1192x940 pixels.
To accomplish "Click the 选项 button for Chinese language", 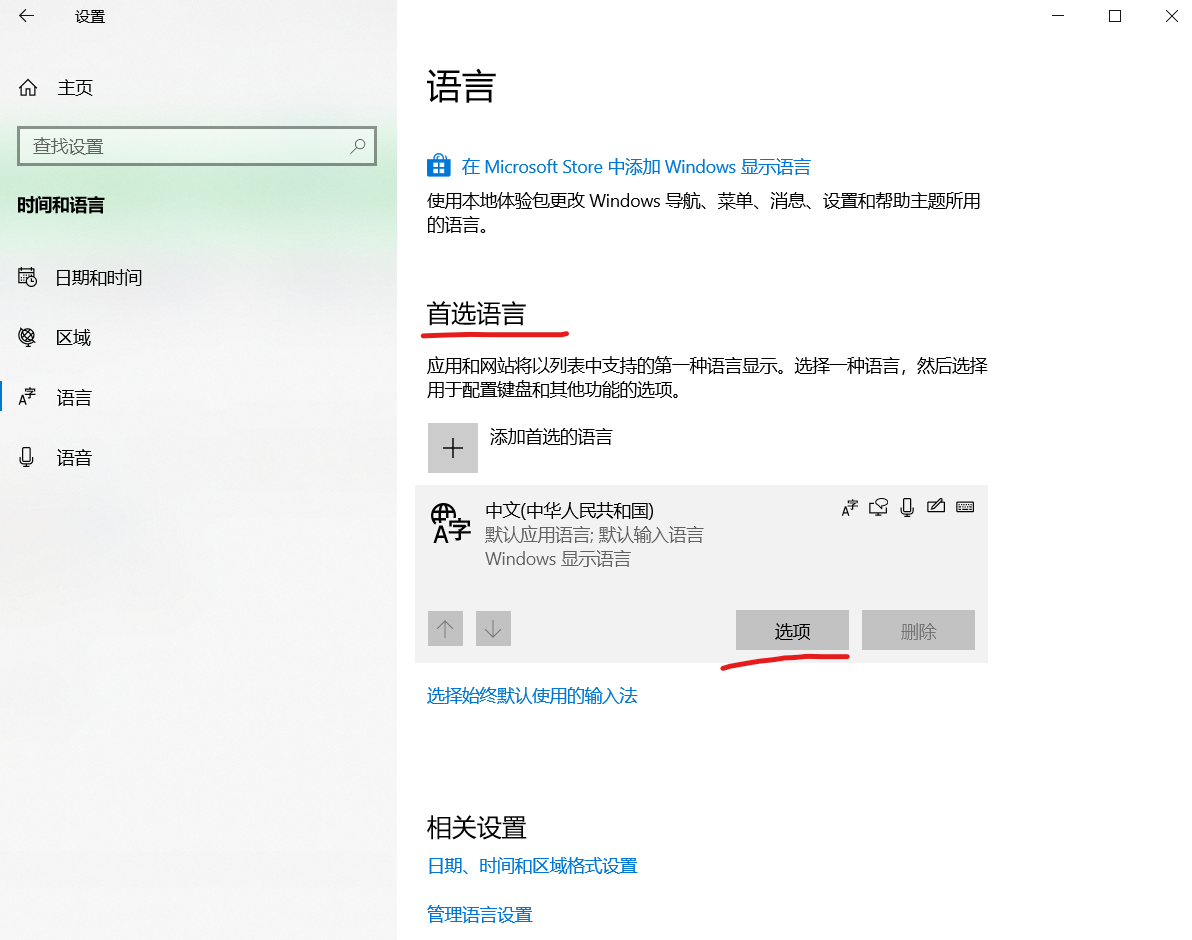I will pyautogui.click(x=791, y=630).
